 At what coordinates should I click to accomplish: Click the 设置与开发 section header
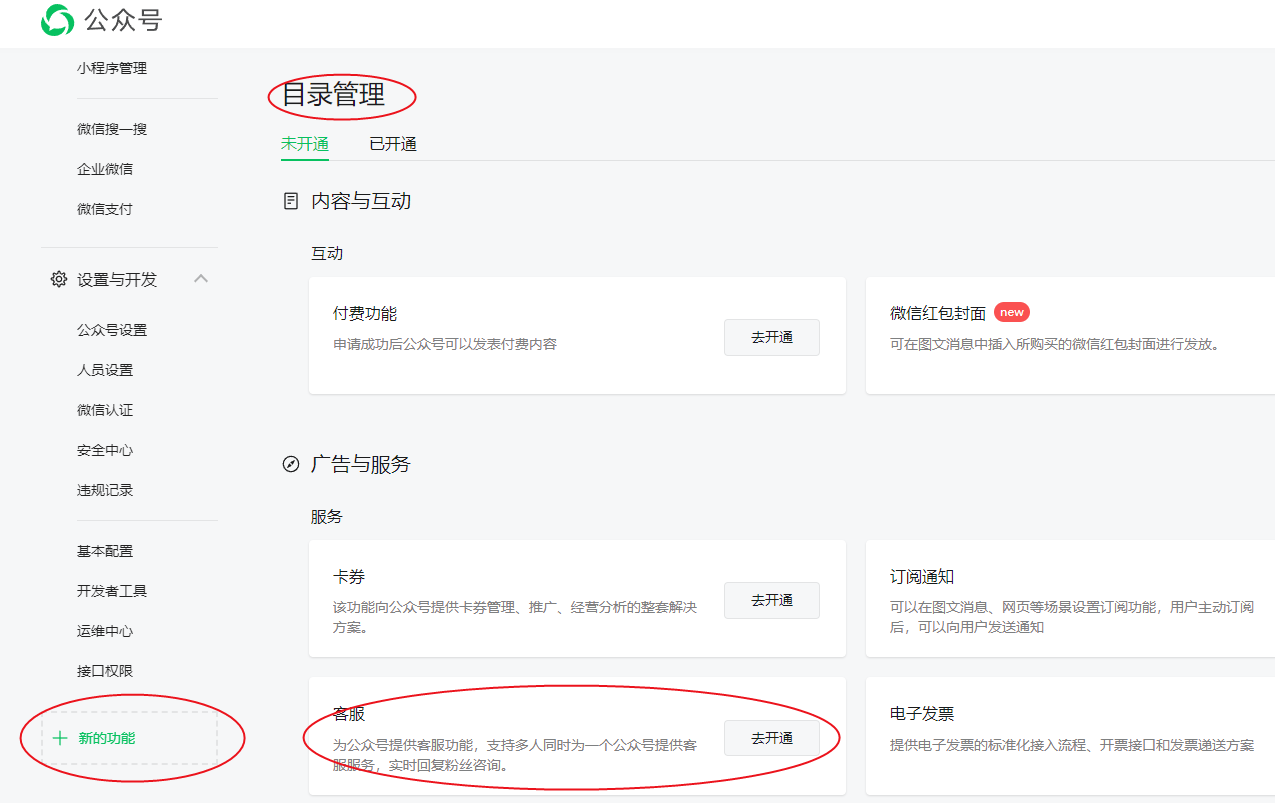130,279
